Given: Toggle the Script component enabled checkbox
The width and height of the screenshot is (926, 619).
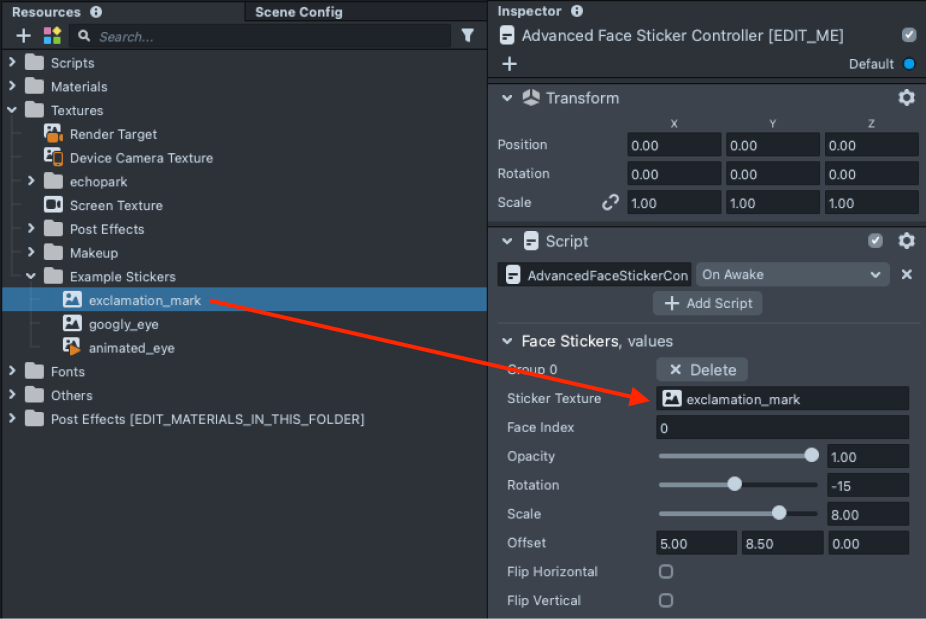Looking at the screenshot, I should tap(876, 241).
